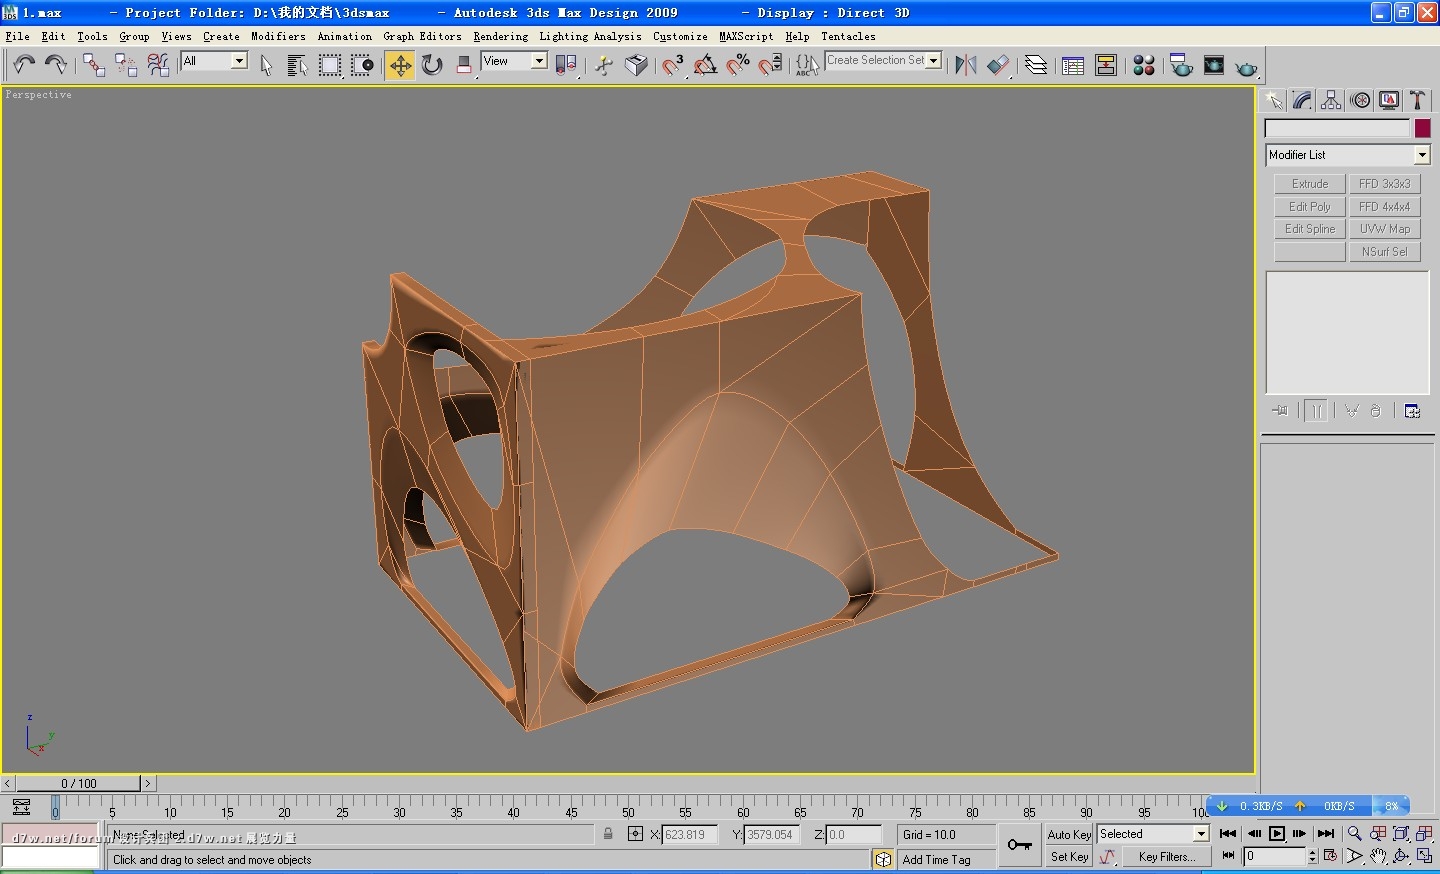This screenshot has height=874, width=1440.
Task: Toggle Angle Snap
Action: [x=705, y=65]
